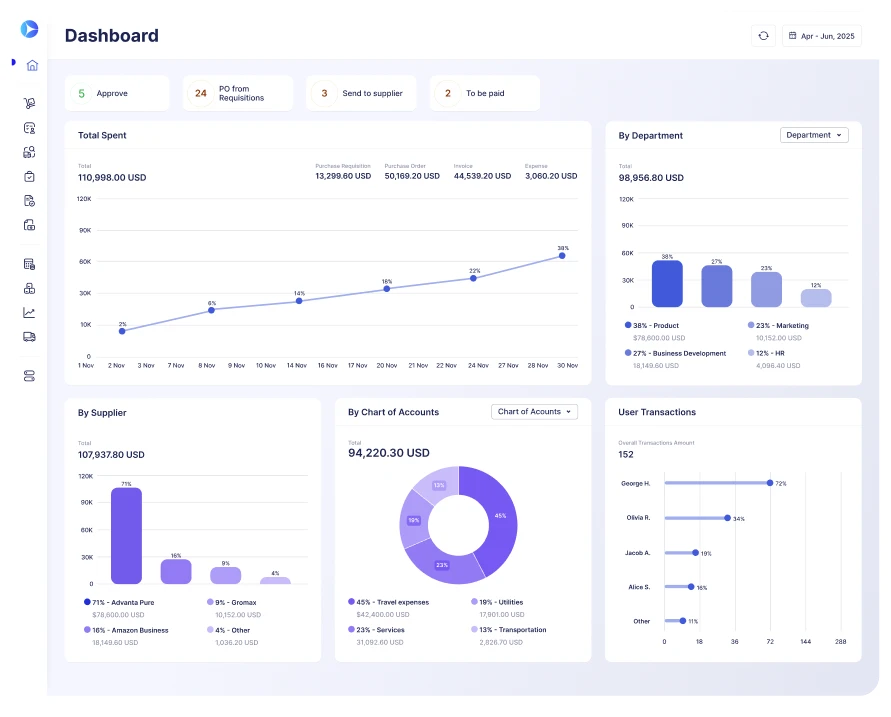891x717 pixels.
Task: Click the refresh icon near the date range
Action: 763,35
